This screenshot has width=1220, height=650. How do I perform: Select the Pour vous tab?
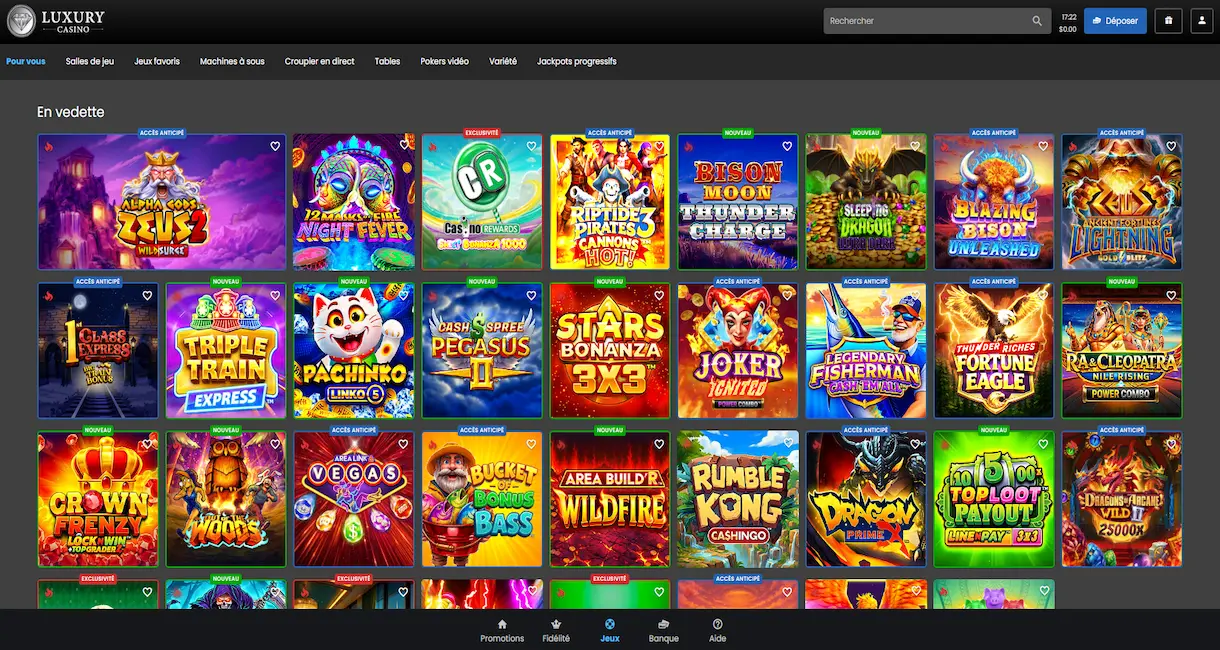[x=26, y=61]
